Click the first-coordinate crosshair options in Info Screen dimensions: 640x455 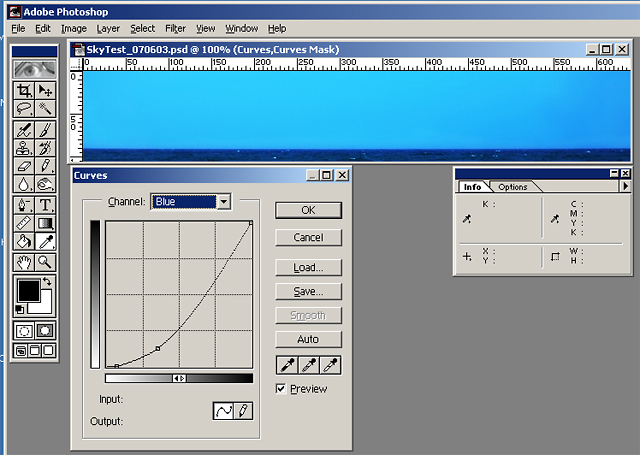click(467, 256)
